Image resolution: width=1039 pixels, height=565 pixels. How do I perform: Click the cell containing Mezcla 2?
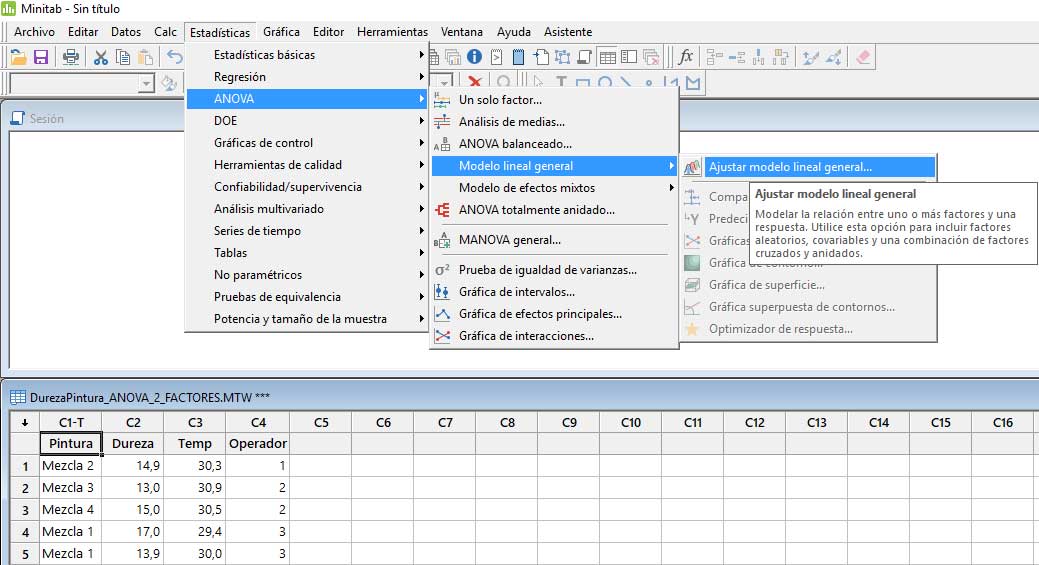[69, 465]
